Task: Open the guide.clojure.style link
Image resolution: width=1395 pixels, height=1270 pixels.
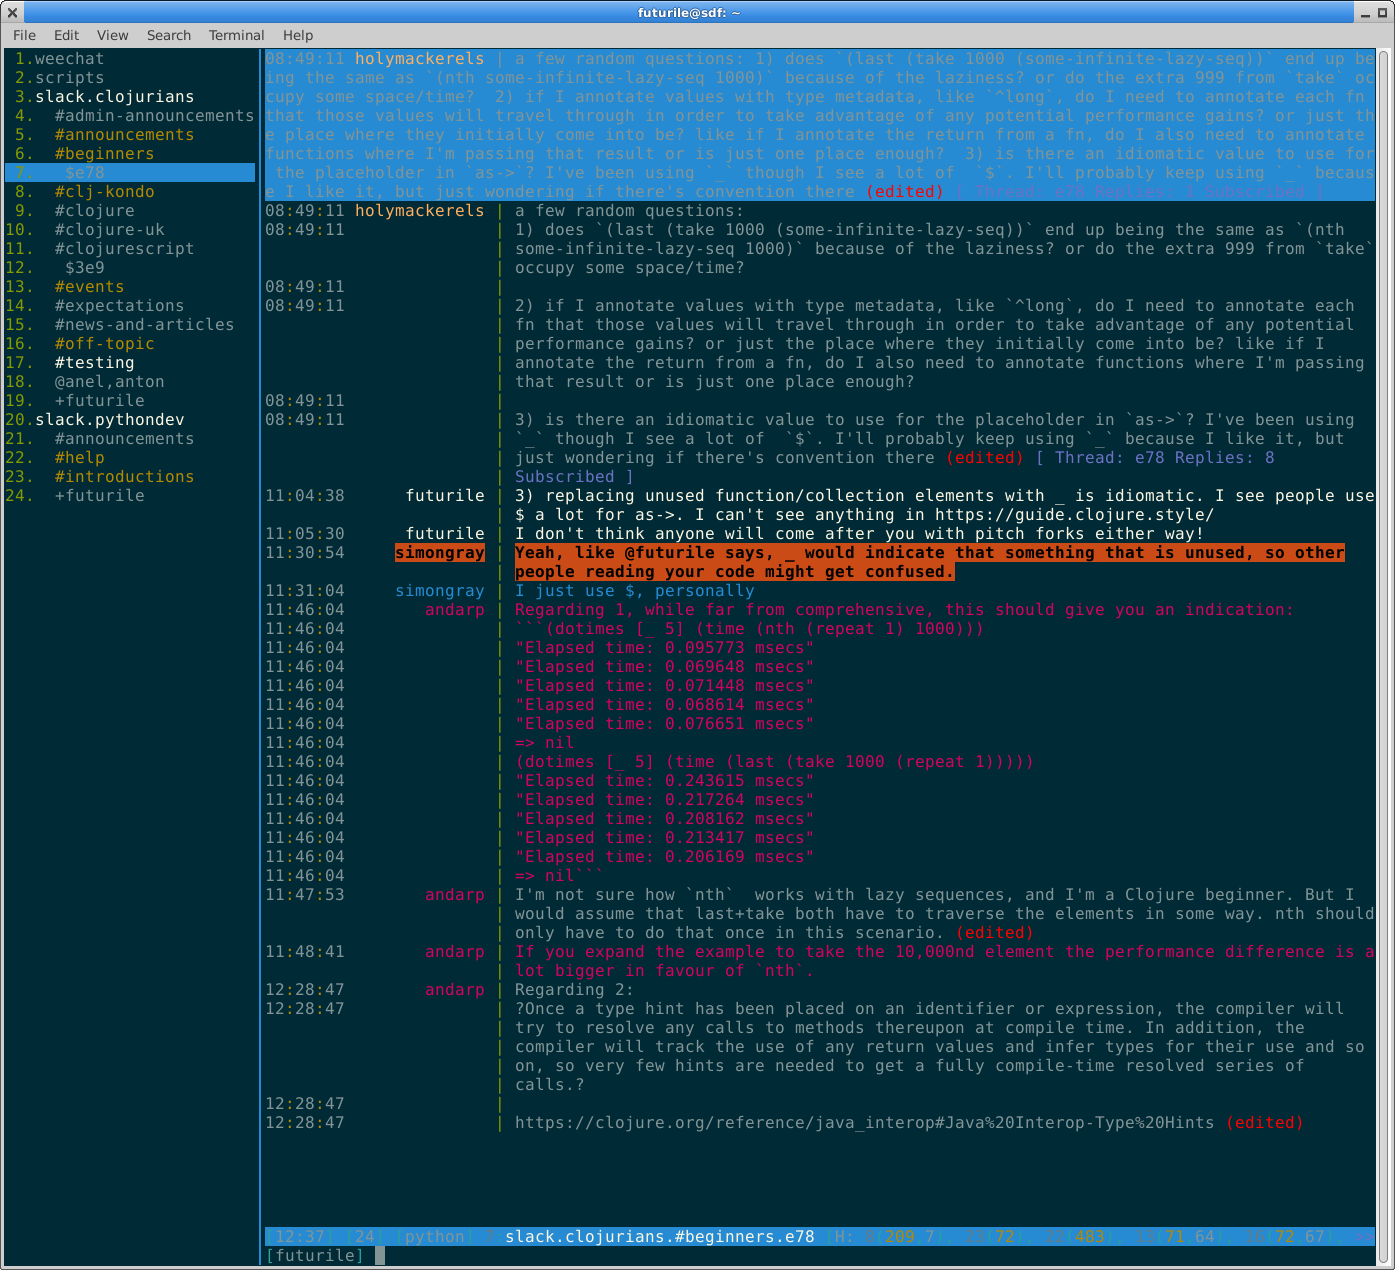Action: pyautogui.click(x=1075, y=515)
